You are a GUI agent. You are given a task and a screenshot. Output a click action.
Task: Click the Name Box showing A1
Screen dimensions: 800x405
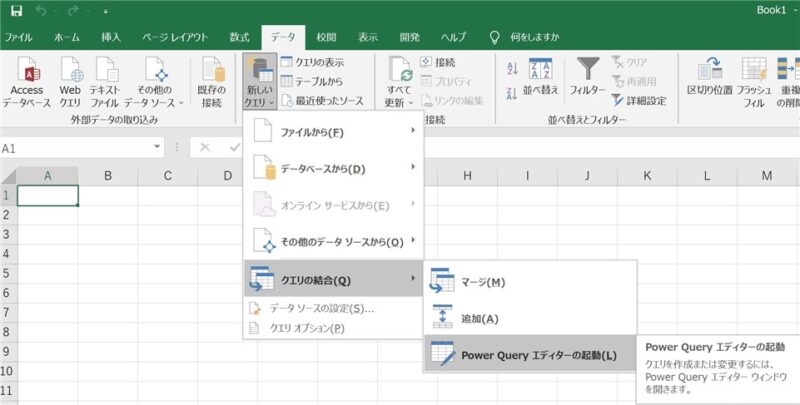[x=76, y=148]
